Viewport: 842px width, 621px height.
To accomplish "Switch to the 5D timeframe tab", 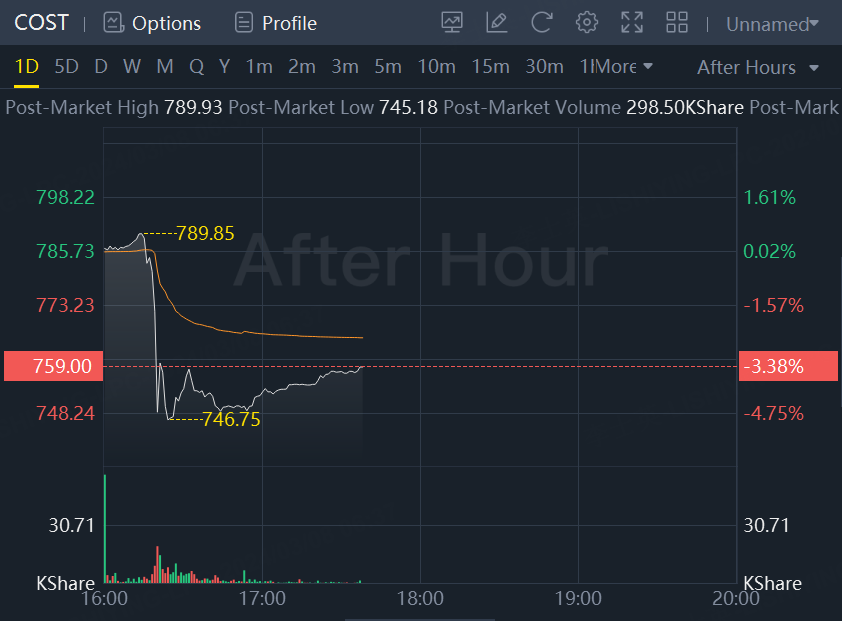I will click(66, 67).
